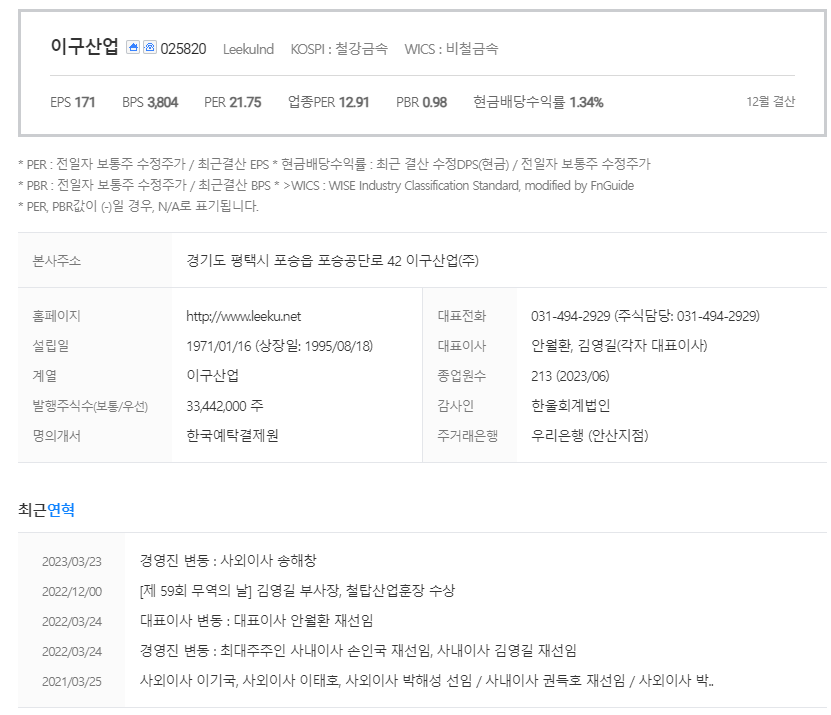Image resolution: width=831 pixels, height=715 pixels.
Task: Click the 대표이사 label
Action: tap(462, 346)
